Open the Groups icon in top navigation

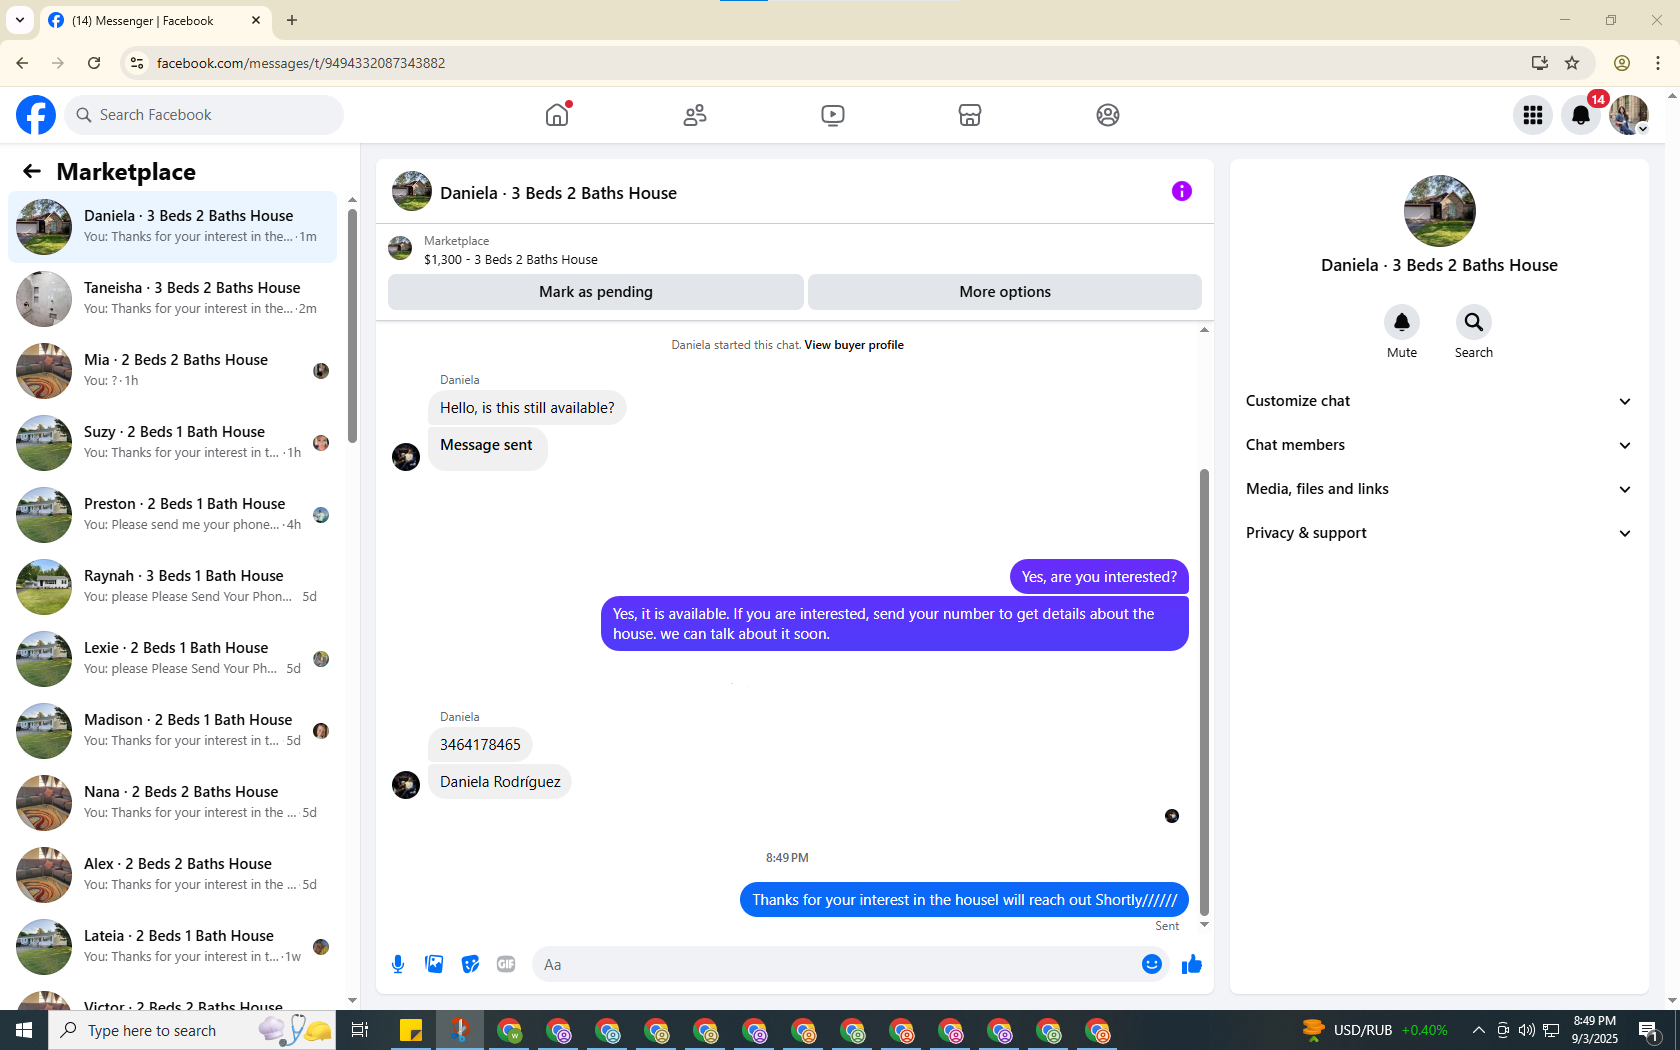1108,115
